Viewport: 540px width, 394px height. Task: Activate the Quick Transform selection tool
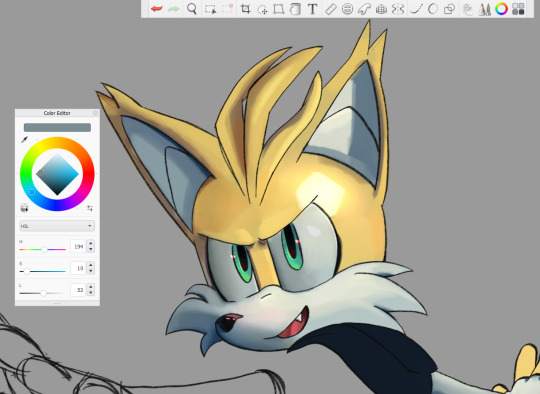coord(228,9)
